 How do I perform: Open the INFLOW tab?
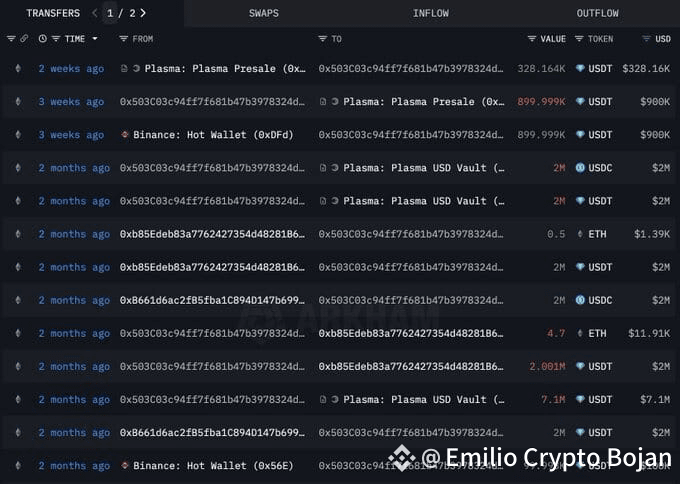[x=431, y=13]
